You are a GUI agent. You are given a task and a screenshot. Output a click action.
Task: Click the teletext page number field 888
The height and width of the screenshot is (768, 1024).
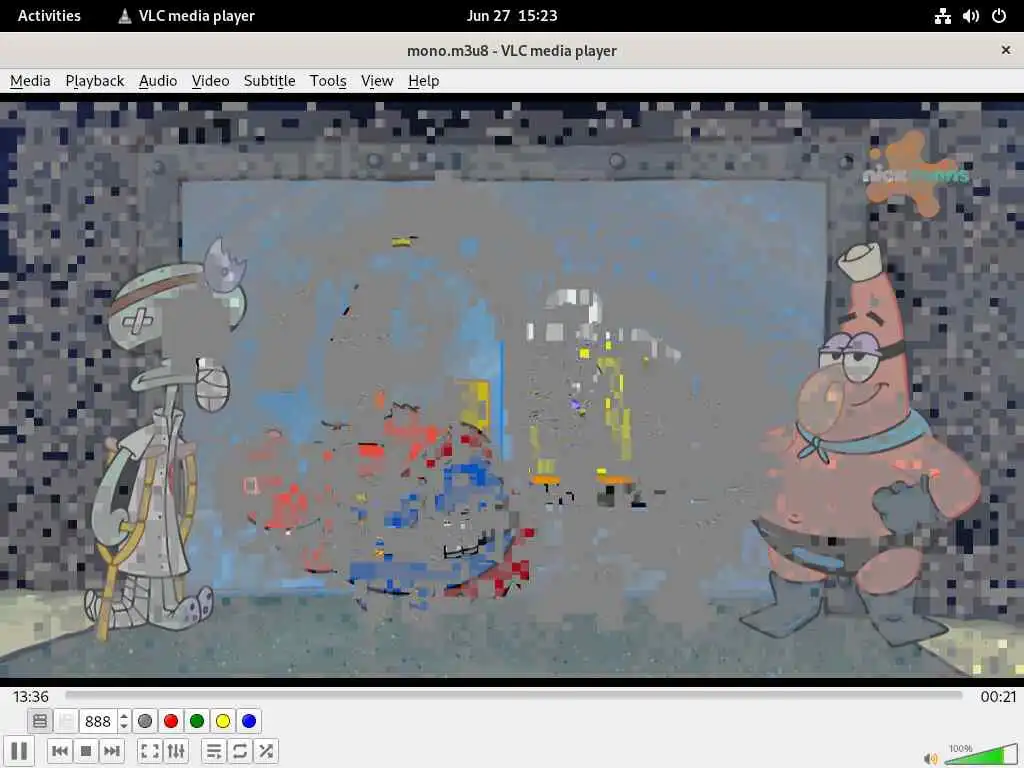[x=98, y=721]
